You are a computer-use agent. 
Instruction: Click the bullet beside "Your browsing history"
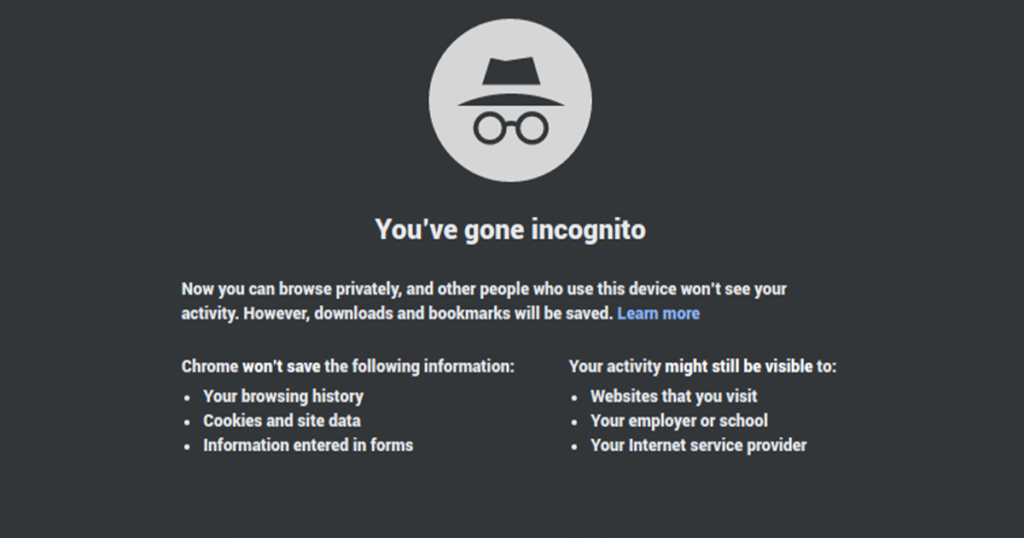point(187,397)
